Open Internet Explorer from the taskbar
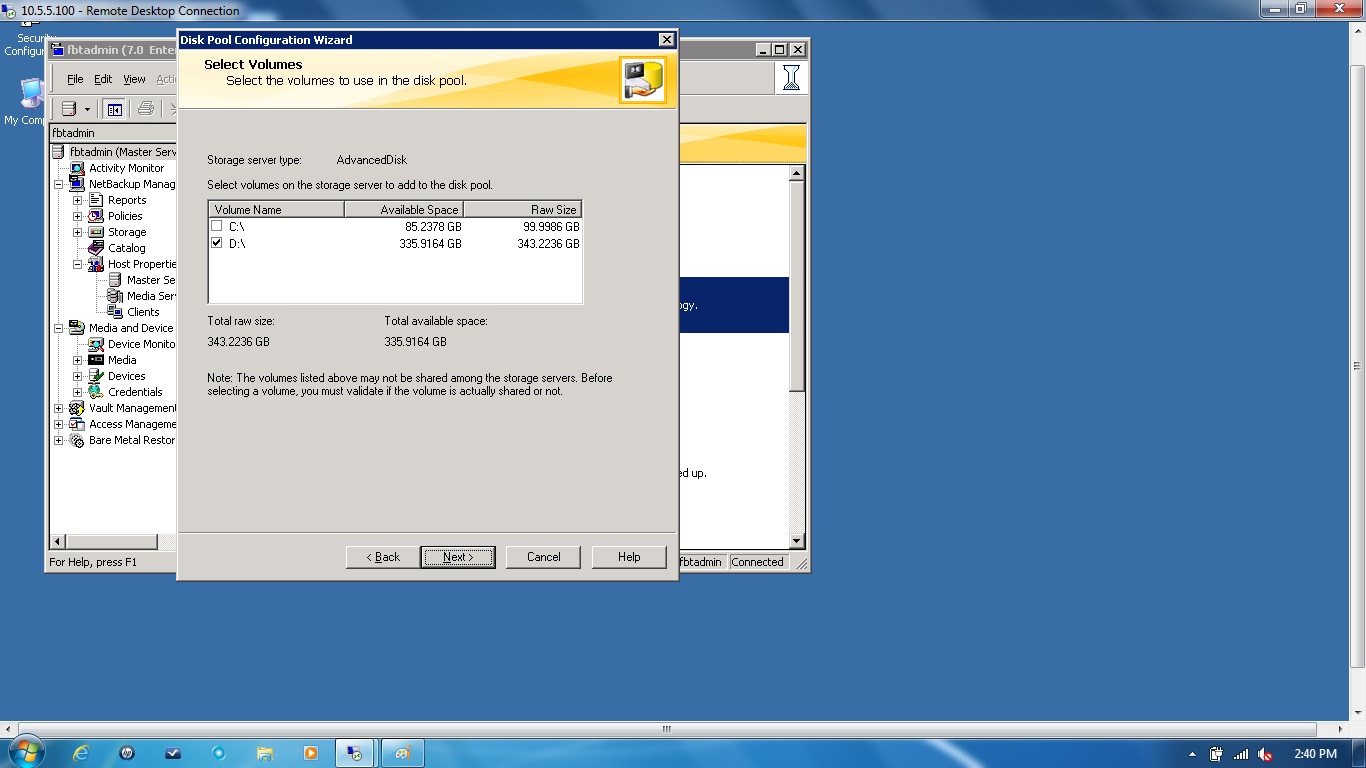Viewport: 1366px width, 768px height. tap(81, 753)
